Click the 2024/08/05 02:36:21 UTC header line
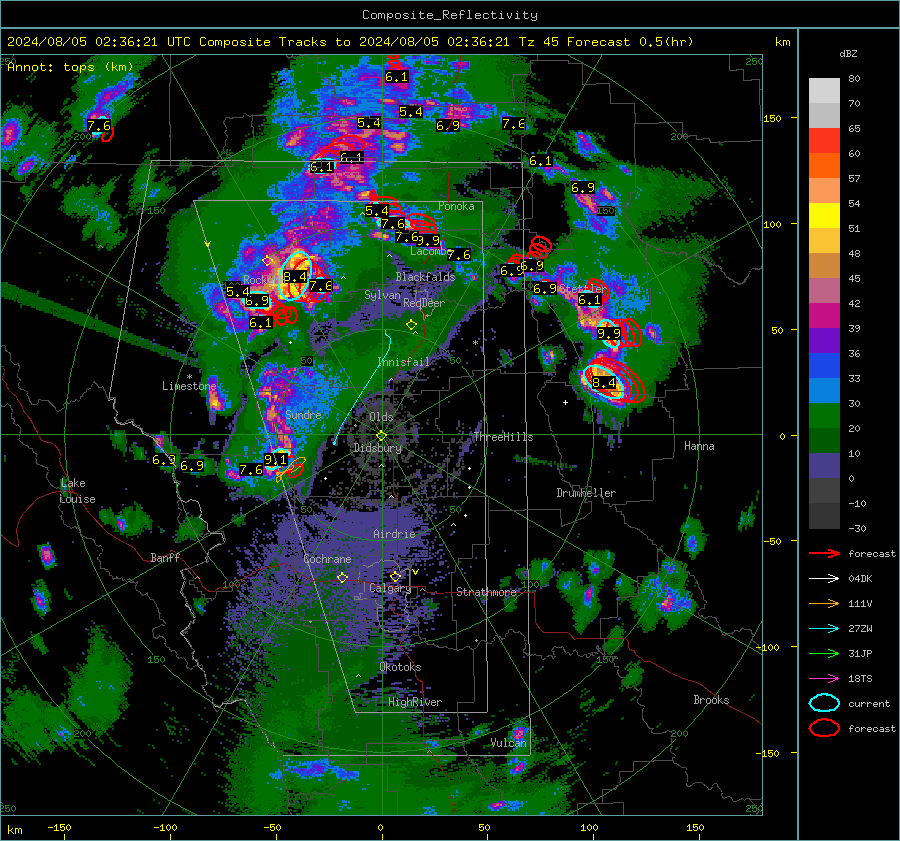 pyautogui.click(x=350, y=42)
